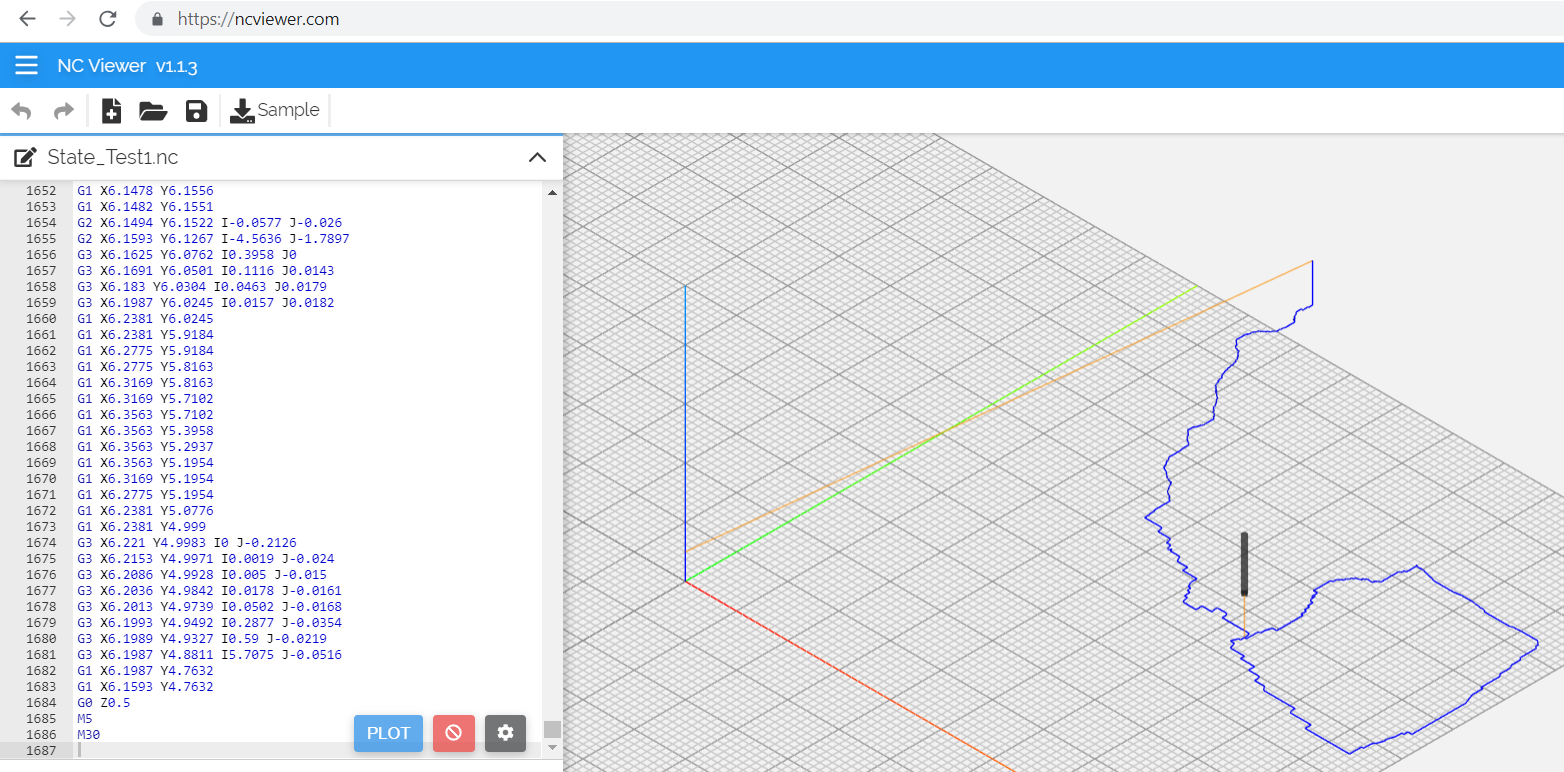The image size is (1564, 772).
Task: Open plot settings with the gear button
Action: click(505, 733)
